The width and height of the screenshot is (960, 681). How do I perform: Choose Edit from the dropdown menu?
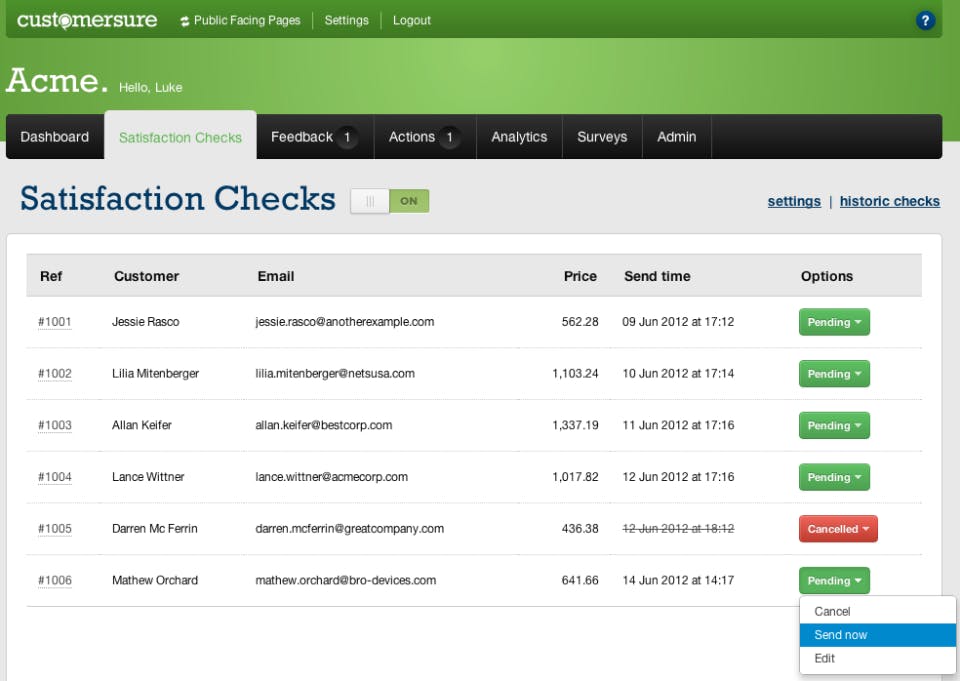click(877, 658)
